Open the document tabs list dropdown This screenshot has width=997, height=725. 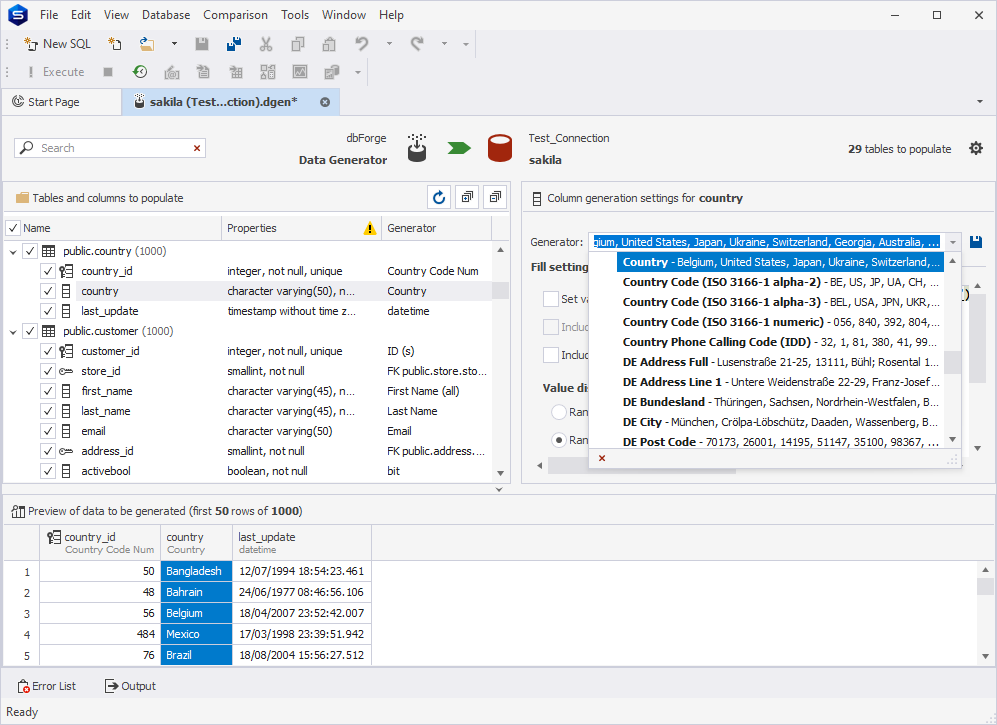pyautogui.click(x=980, y=102)
